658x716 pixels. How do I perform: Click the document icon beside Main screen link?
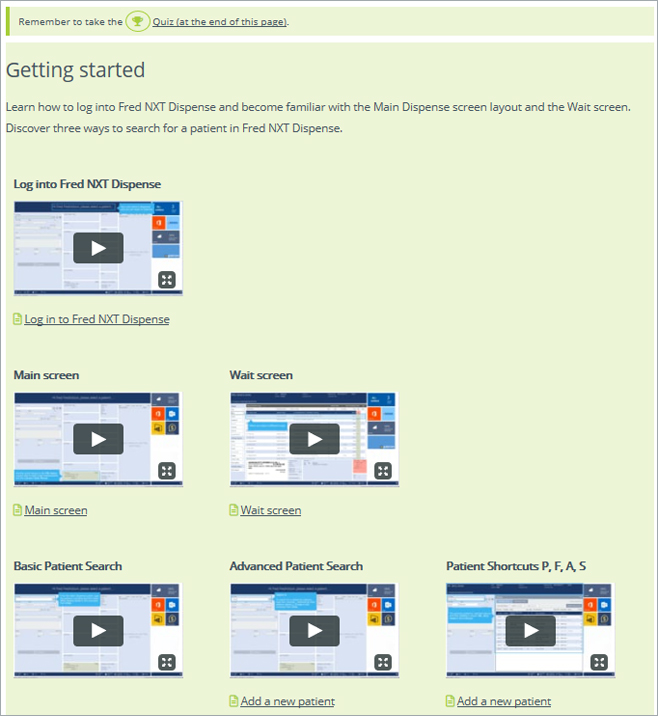[17, 510]
